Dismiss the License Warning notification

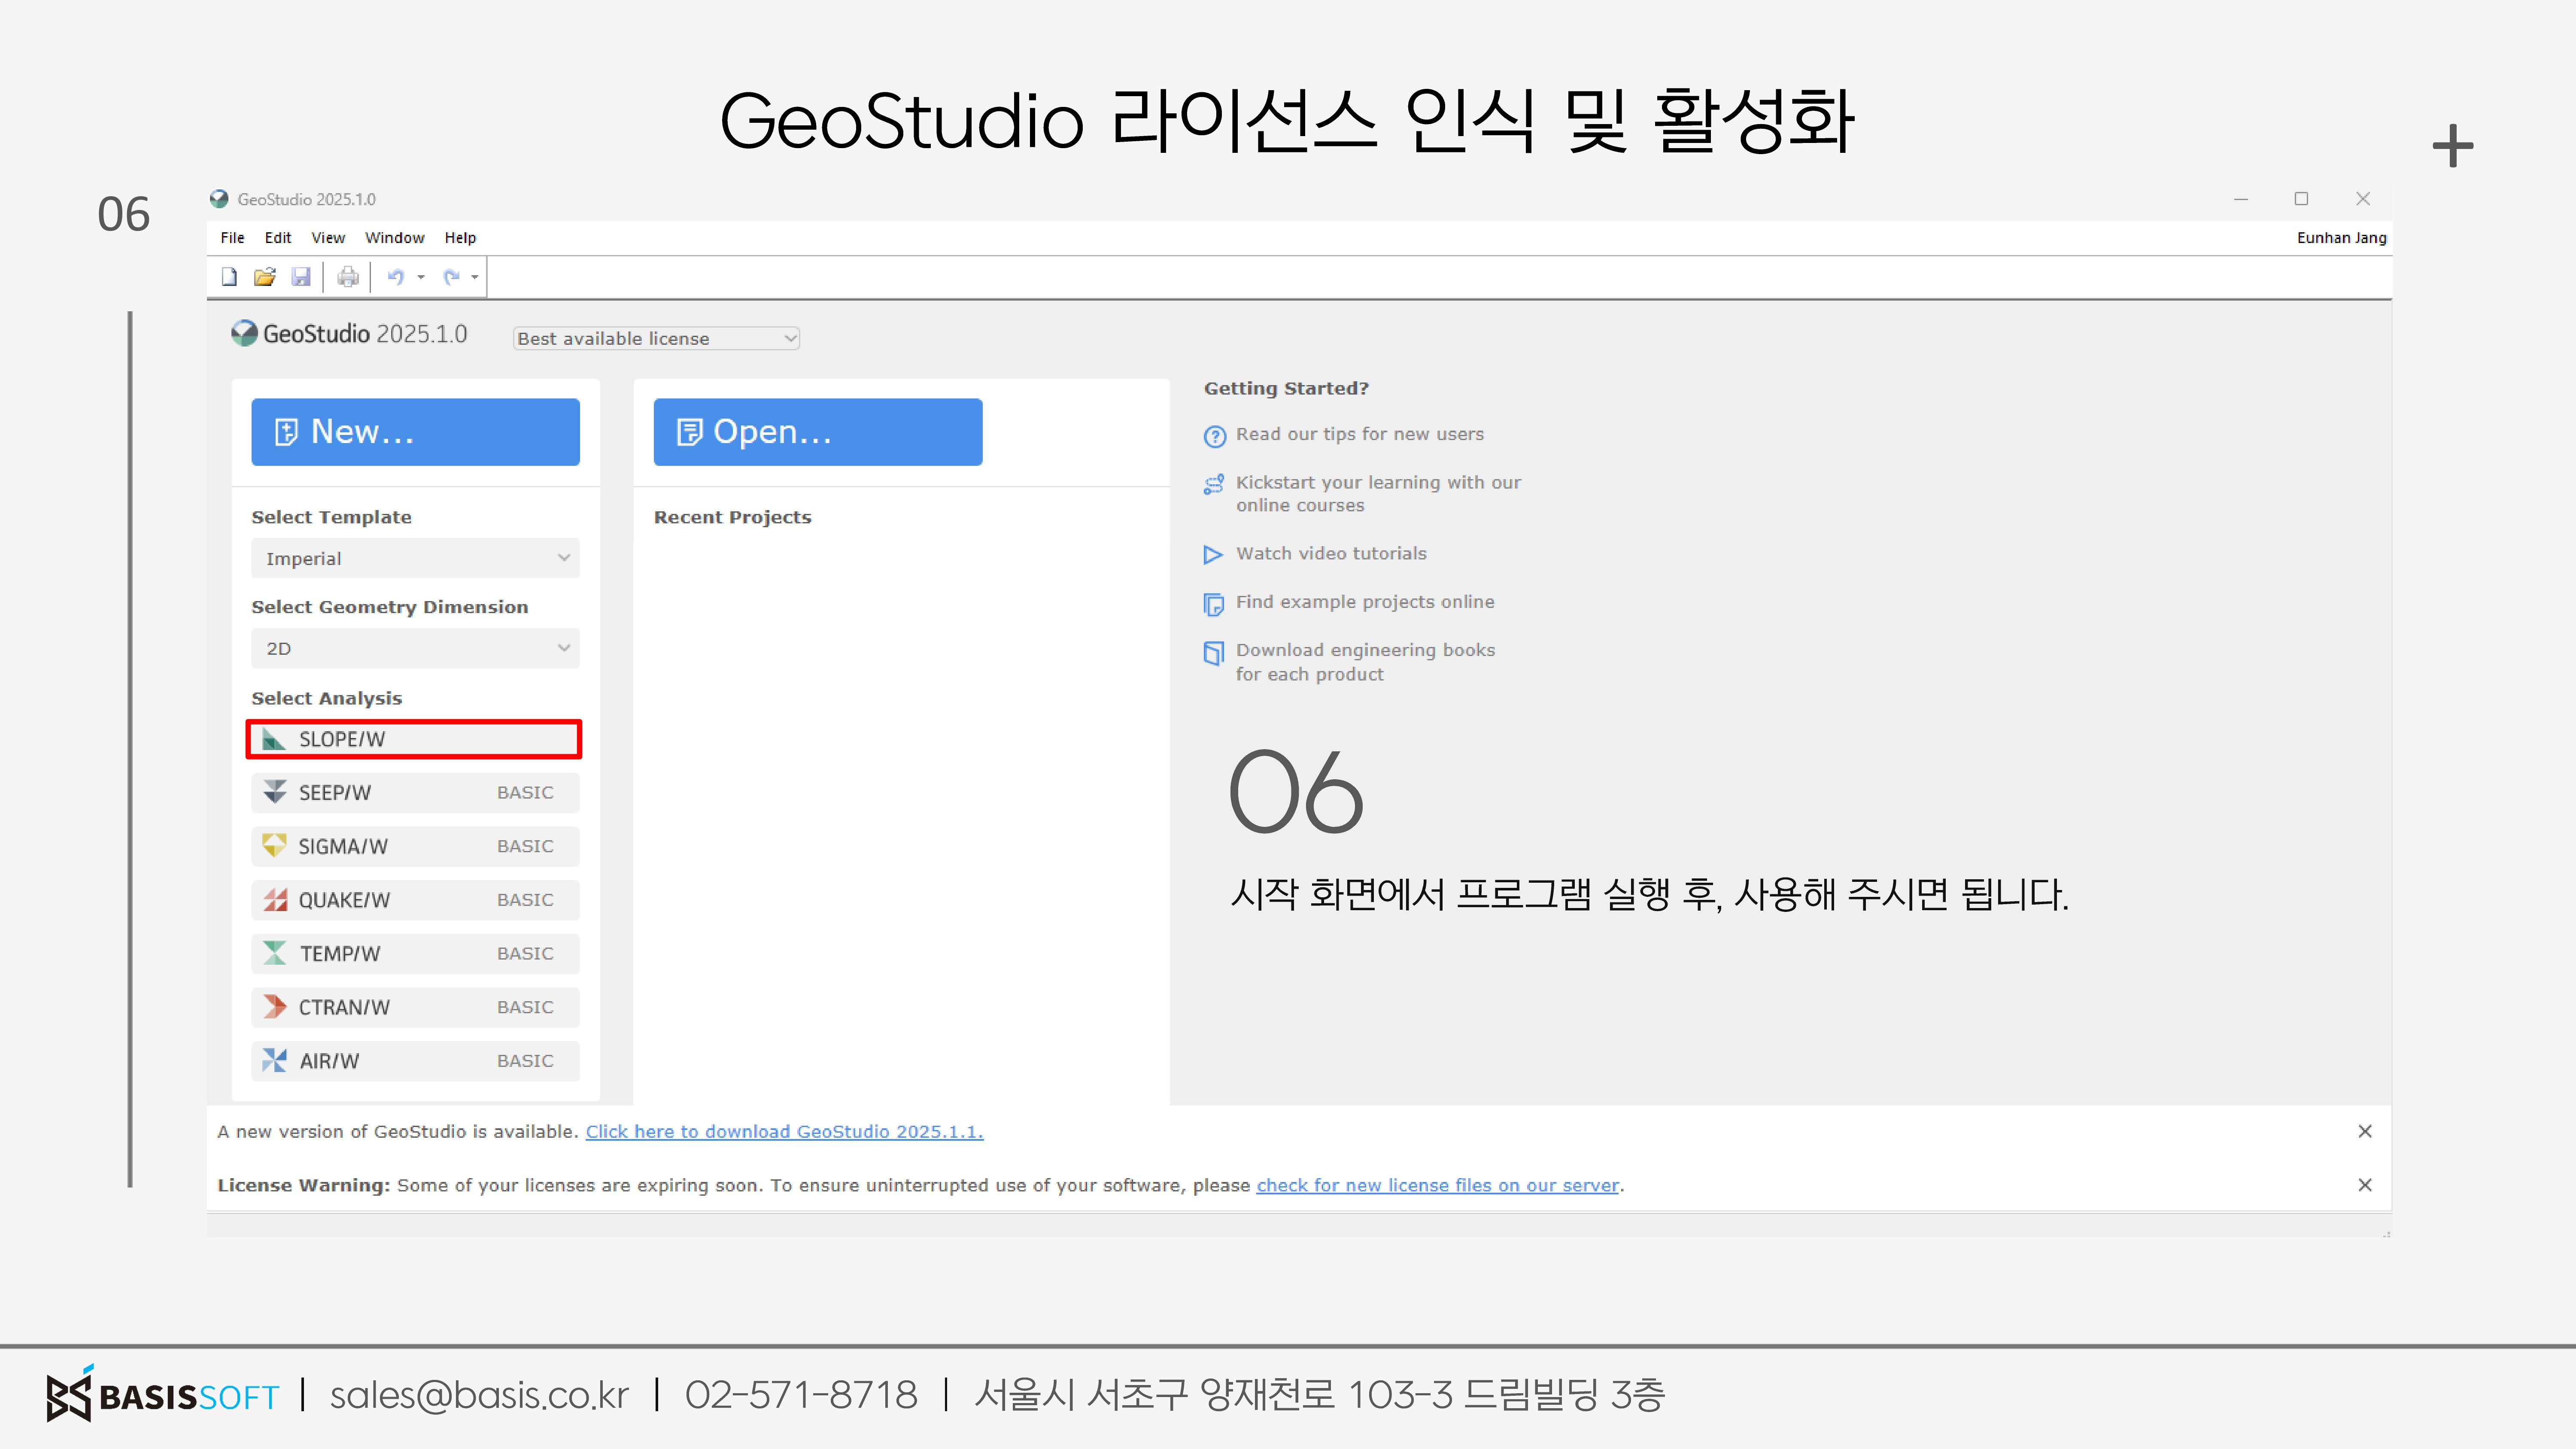tap(2365, 1185)
